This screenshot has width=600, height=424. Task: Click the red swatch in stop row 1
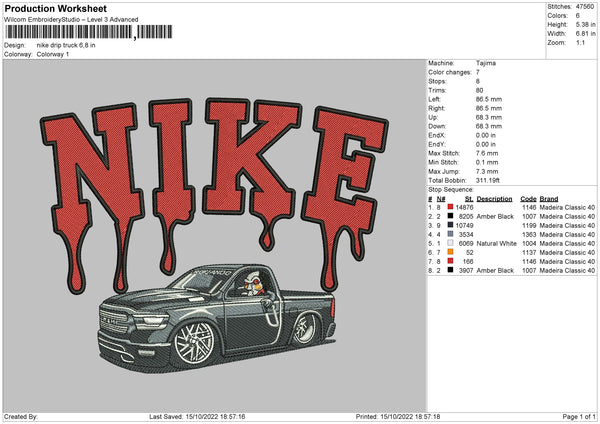(450, 207)
